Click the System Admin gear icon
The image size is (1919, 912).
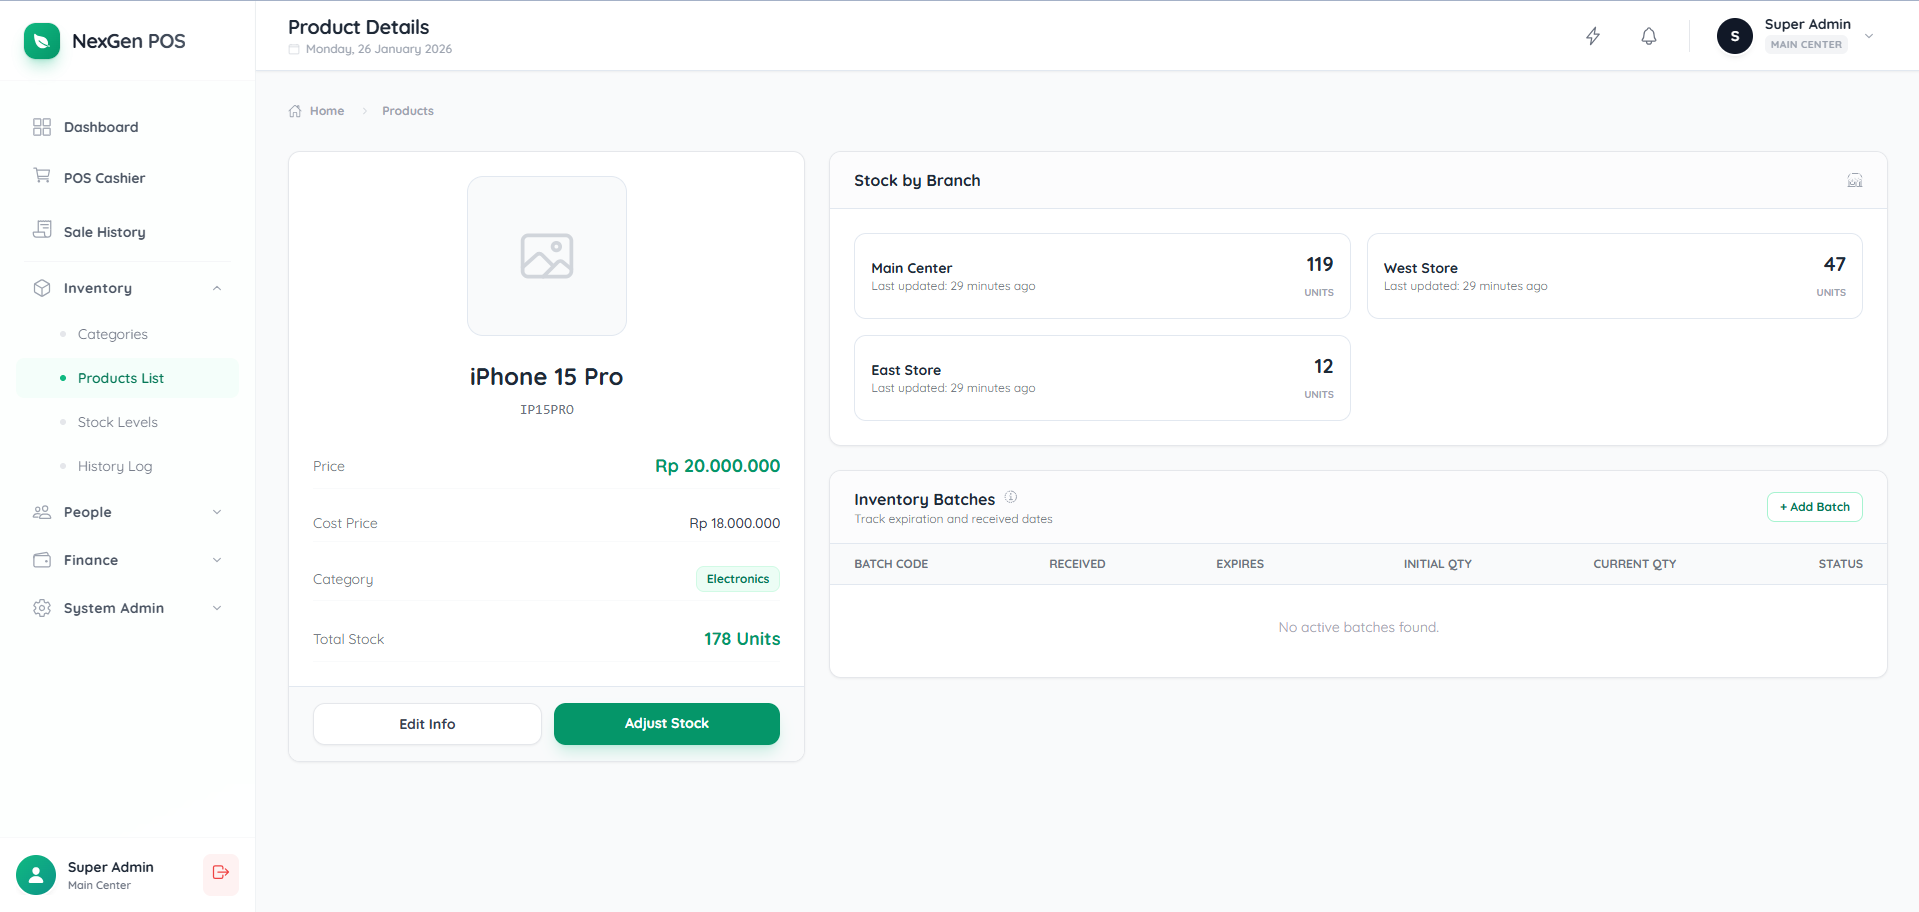coord(41,608)
